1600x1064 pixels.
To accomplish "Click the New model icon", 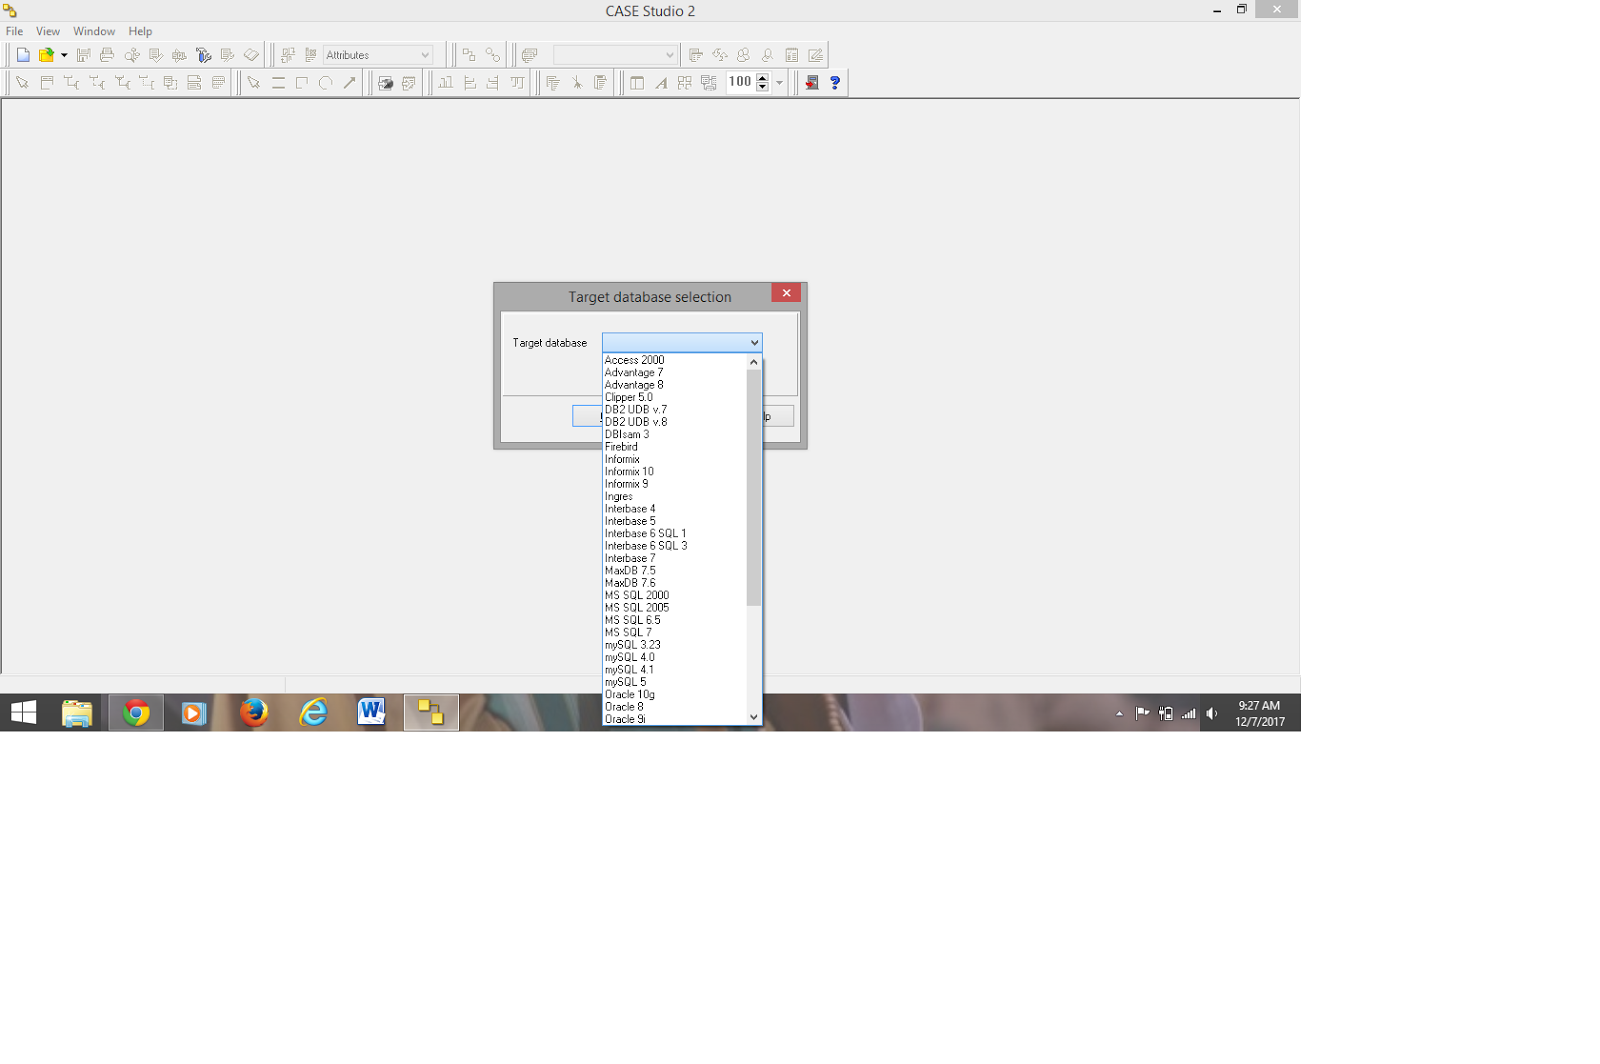I will click(22, 55).
